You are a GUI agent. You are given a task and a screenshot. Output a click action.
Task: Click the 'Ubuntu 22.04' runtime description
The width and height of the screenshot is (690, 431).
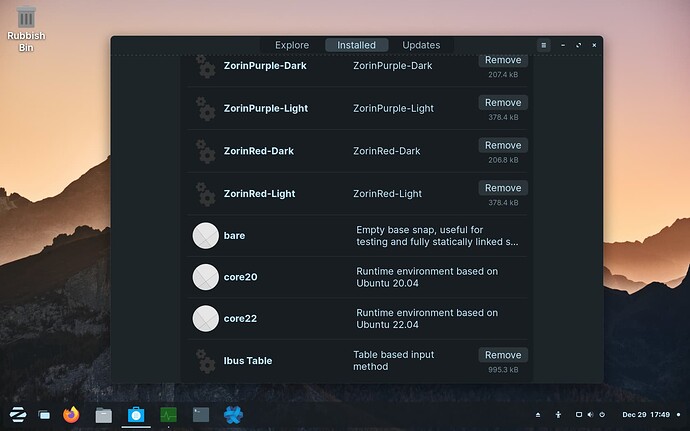click(x=427, y=318)
